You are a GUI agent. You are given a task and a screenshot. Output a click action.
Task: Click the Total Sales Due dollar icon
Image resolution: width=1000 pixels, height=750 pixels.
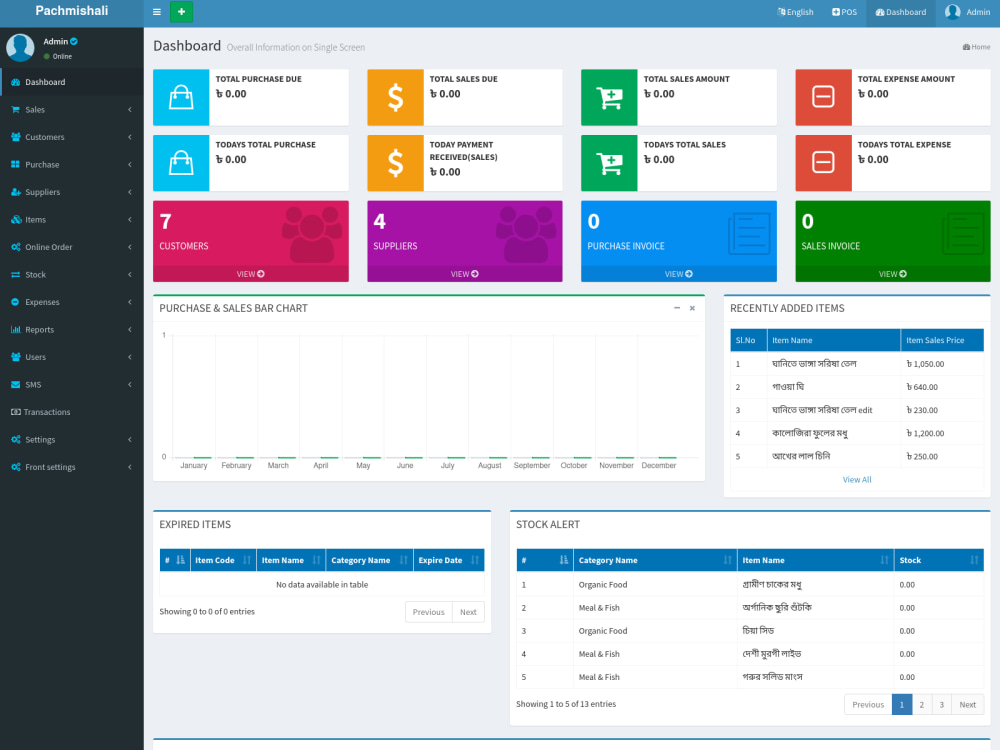point(395,97)
